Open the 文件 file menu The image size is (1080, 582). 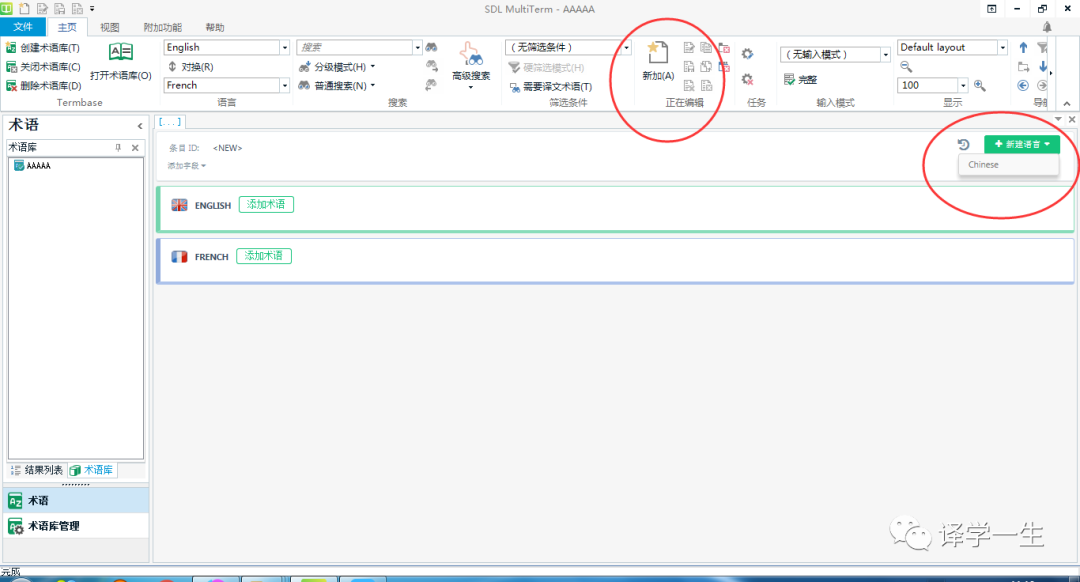pos(23,27)
